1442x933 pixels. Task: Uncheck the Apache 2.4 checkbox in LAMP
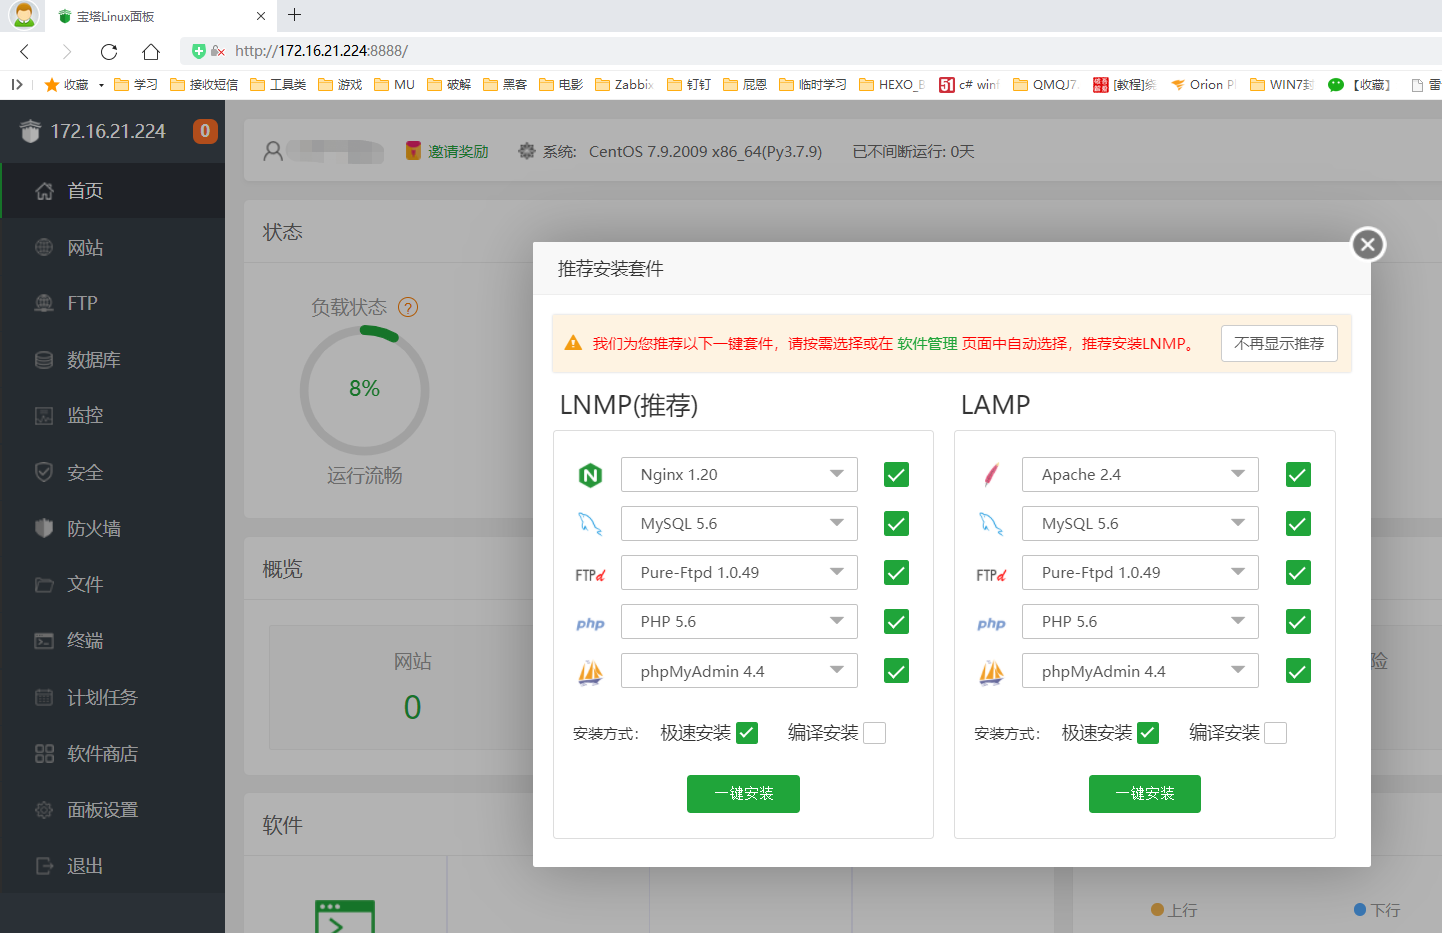1298,475
